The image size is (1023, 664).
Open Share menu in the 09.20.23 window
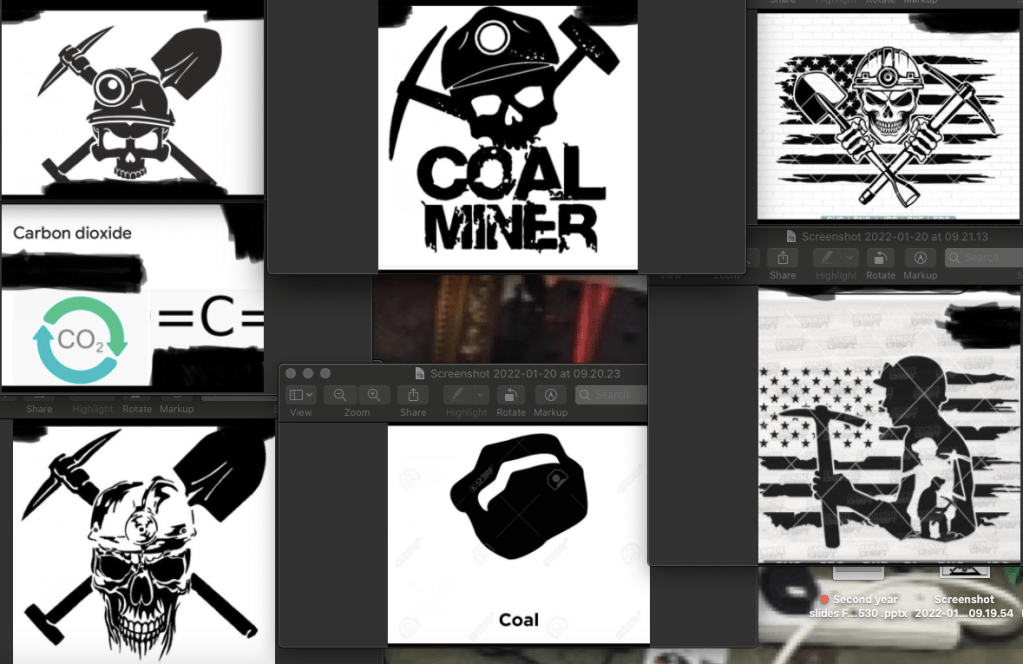point(413,395)
